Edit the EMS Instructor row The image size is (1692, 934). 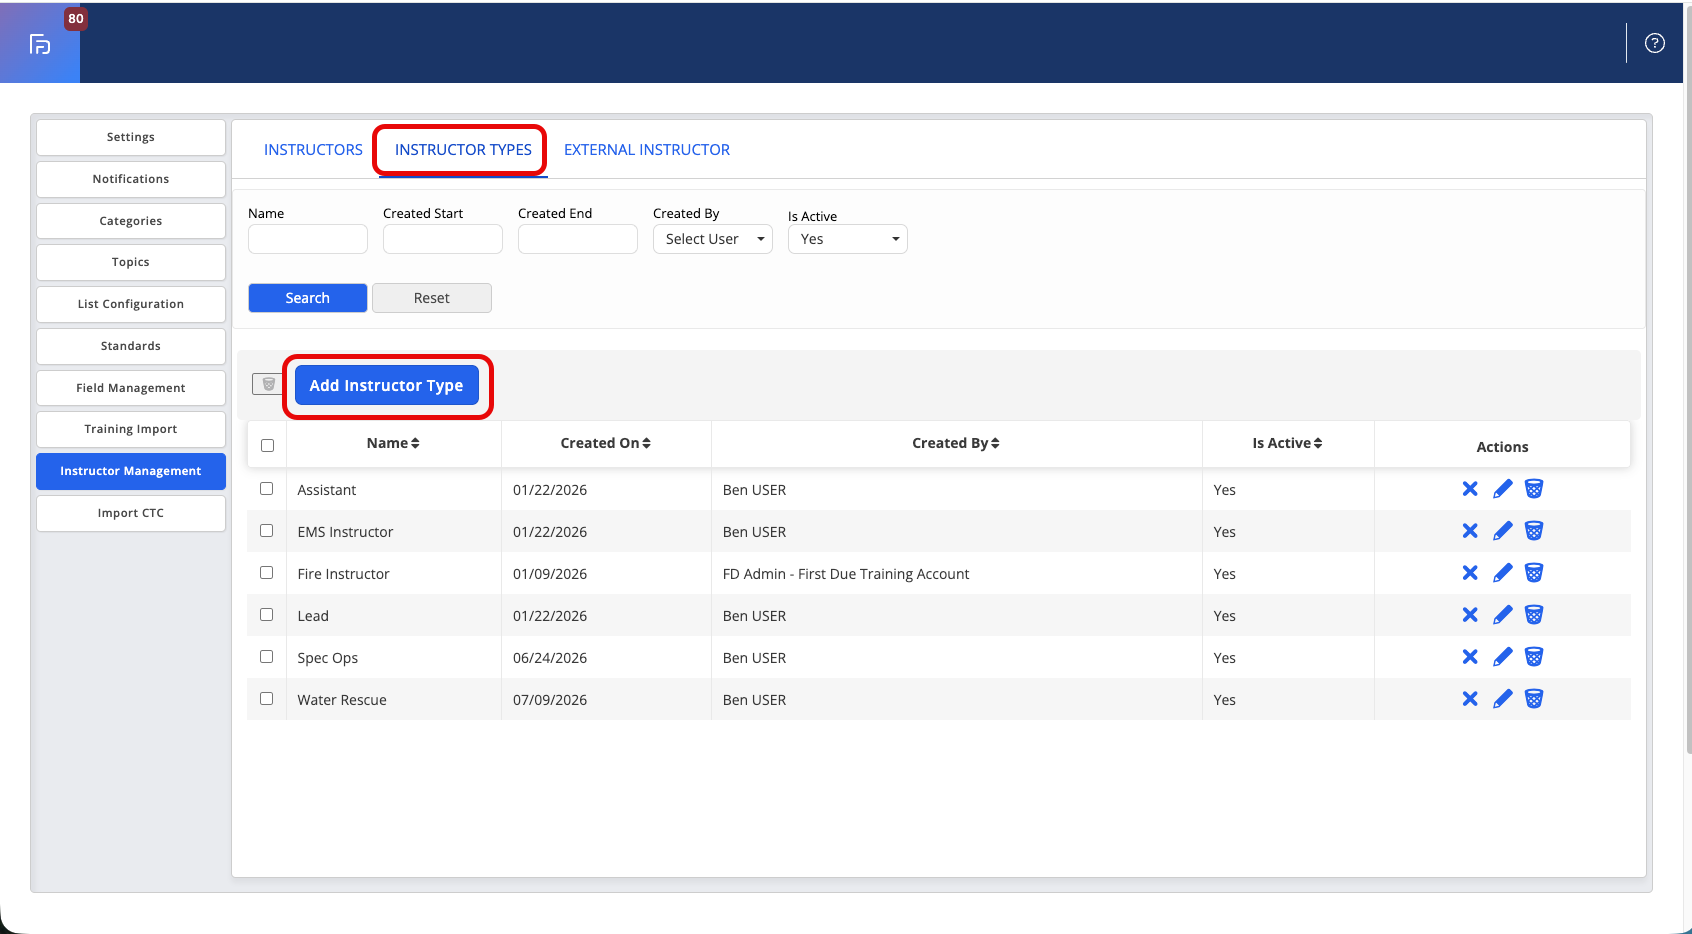coord(1502,531)
